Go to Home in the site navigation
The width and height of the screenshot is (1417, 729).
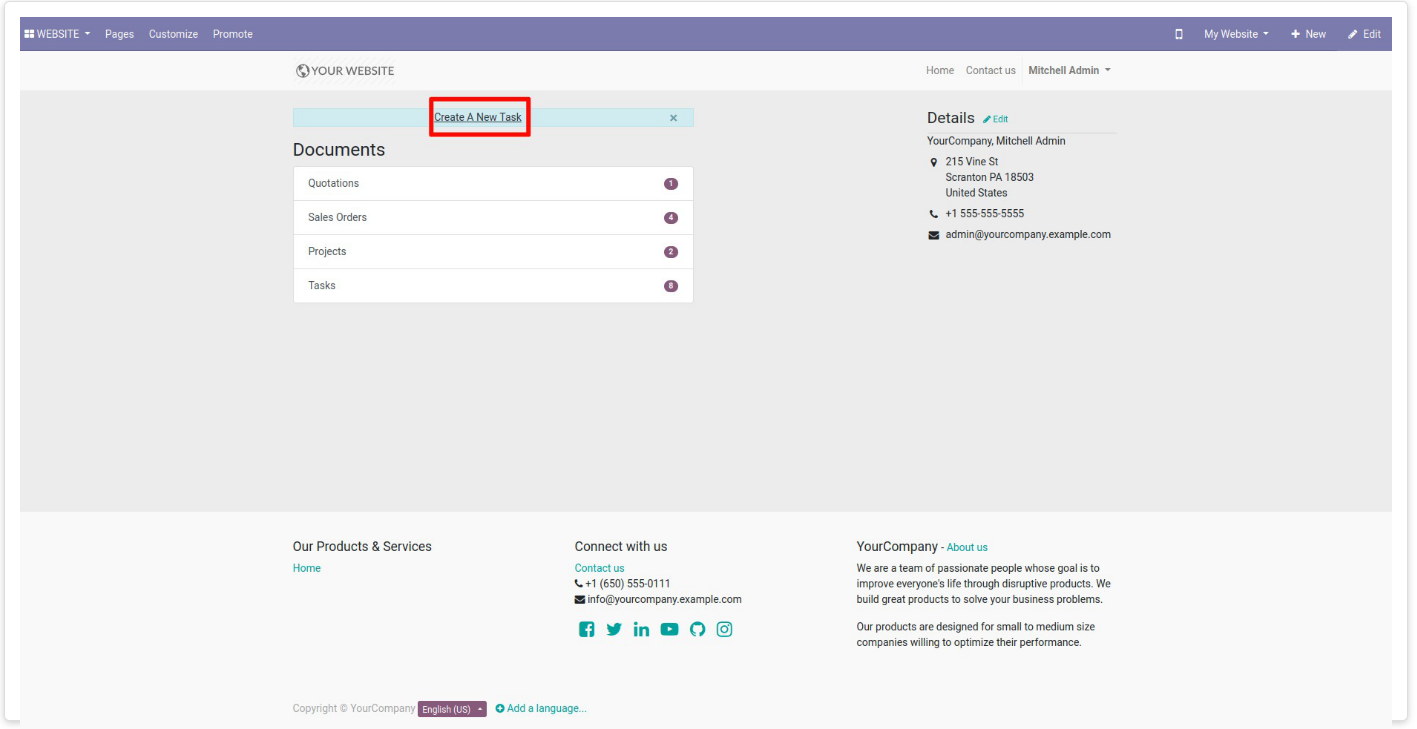tap(940, 71)
